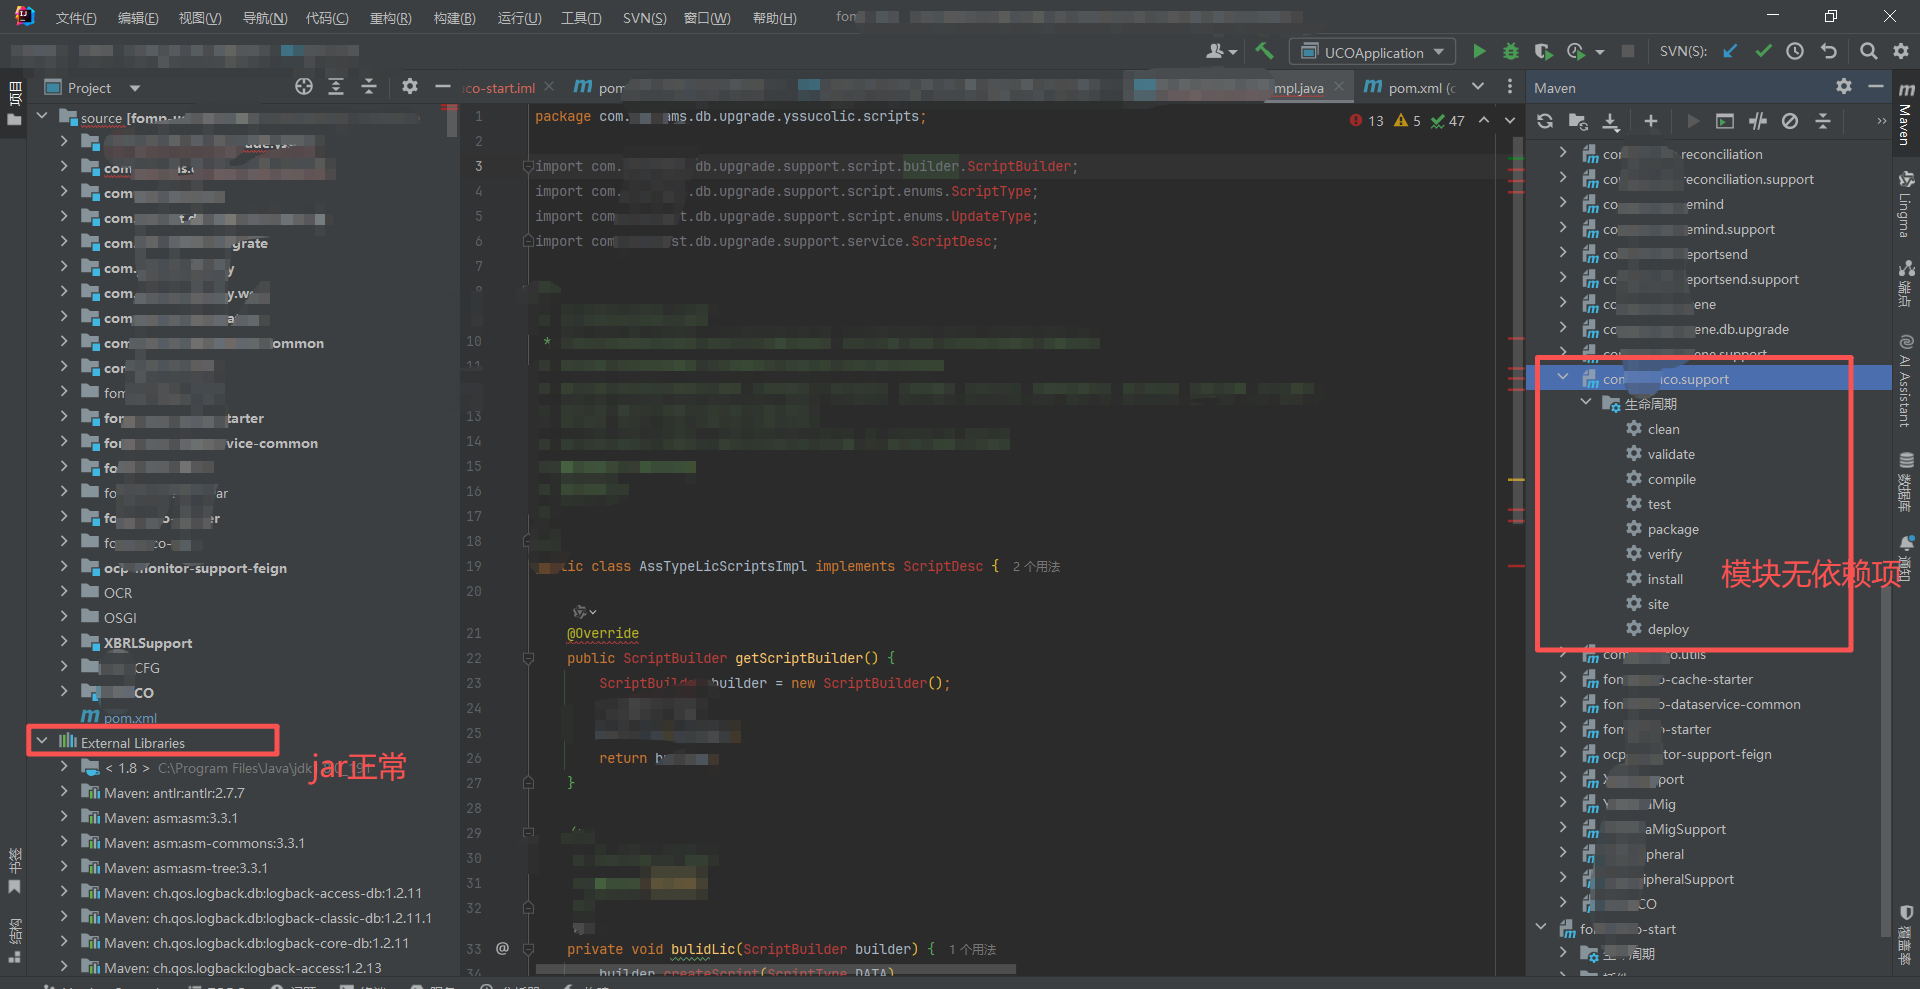The width and height of the screenshot is (1920, 989).
Task: Collapse all in Maven panel
Action: coord(1823,121)
